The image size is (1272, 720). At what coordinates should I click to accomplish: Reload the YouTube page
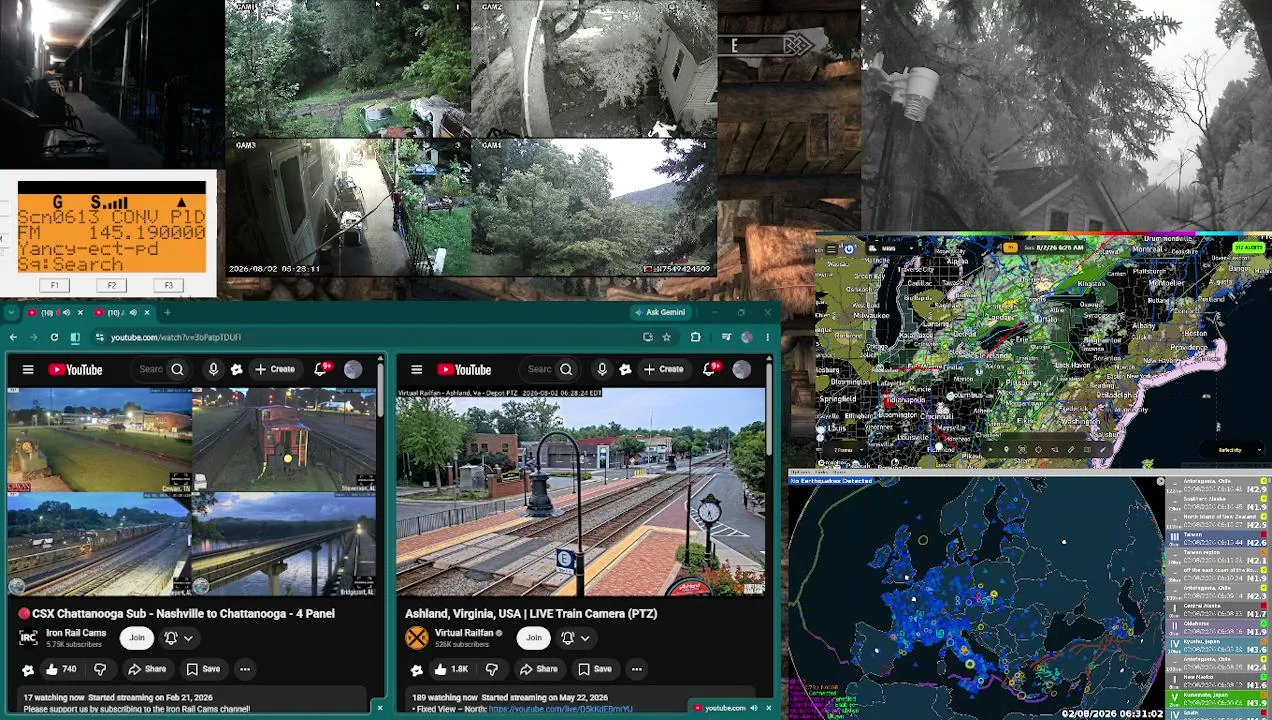(x=54, y=337)
